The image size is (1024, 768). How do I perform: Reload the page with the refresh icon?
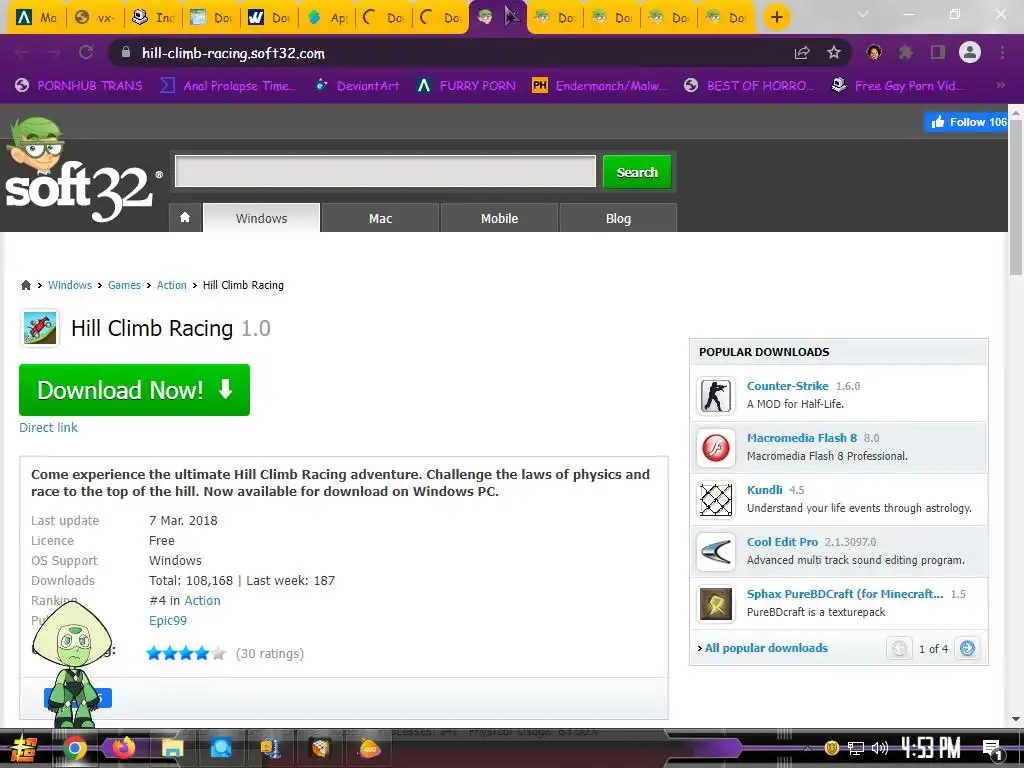86,53
